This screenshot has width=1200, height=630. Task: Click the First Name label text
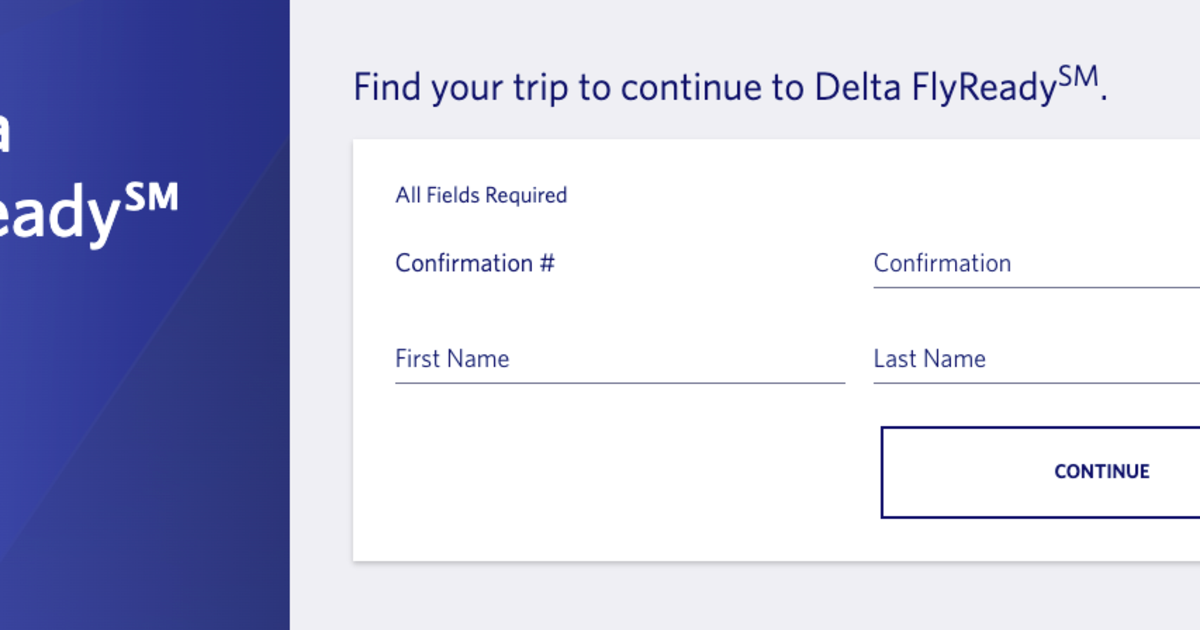pos(452,358)
